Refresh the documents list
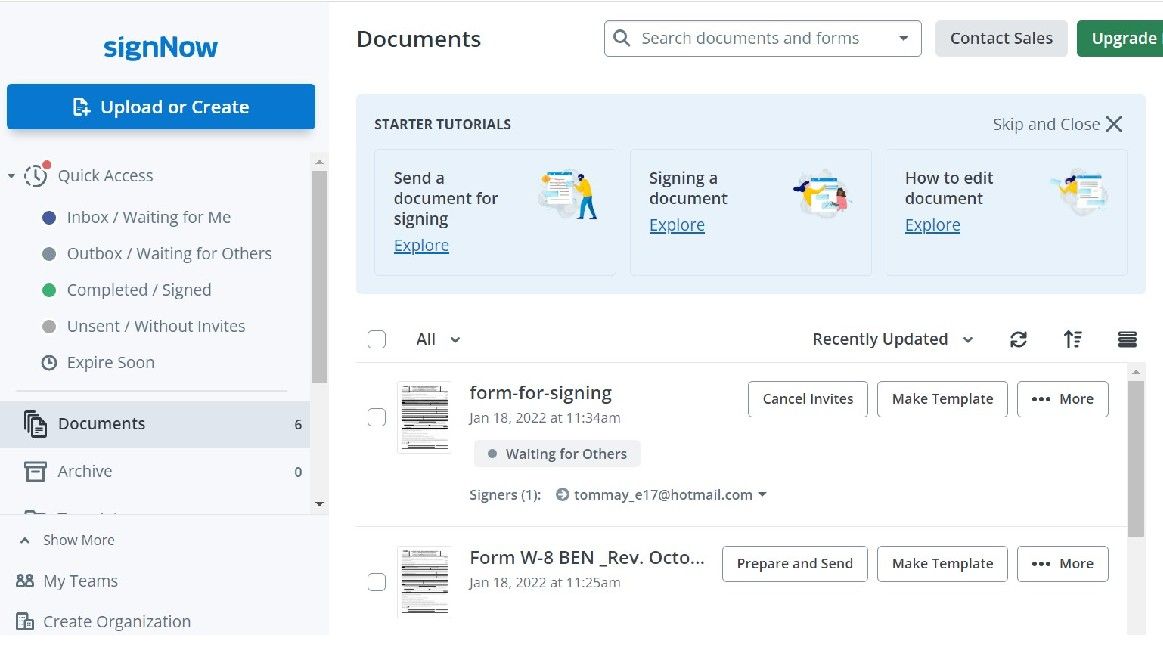Viewport: 1163px width, 654px height. (1018, 339)
